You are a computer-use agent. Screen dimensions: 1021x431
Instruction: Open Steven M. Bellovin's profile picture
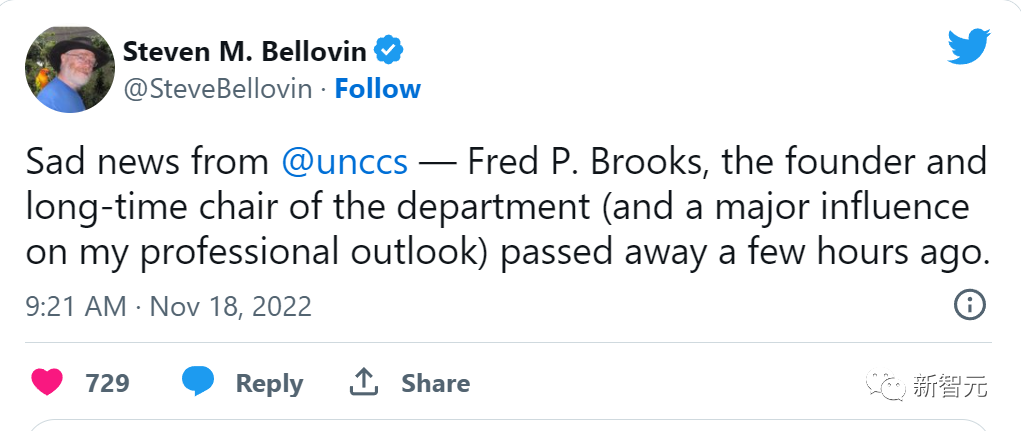pos(67,68)
